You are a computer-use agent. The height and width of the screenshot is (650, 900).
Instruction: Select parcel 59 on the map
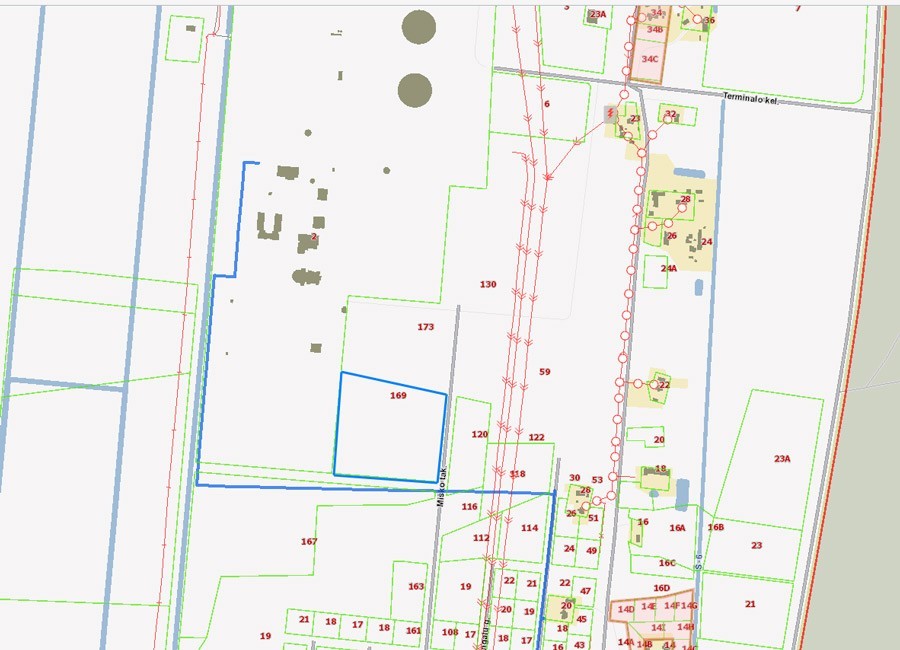(545, 372)
